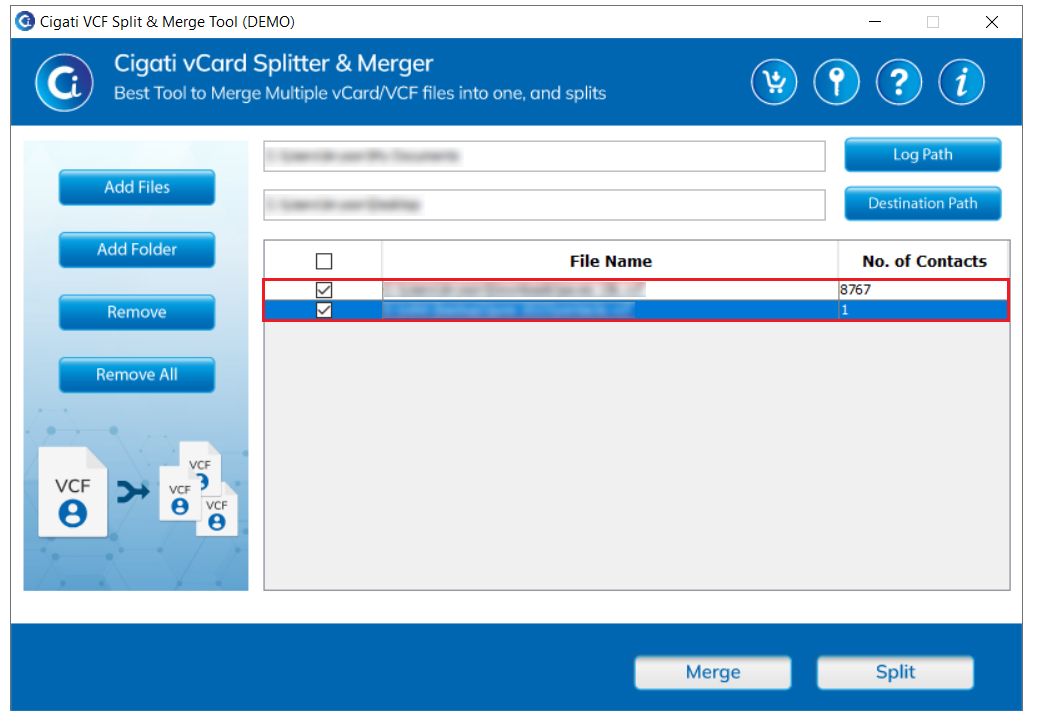
Task: Choose a Log Path
Action: 923,155
